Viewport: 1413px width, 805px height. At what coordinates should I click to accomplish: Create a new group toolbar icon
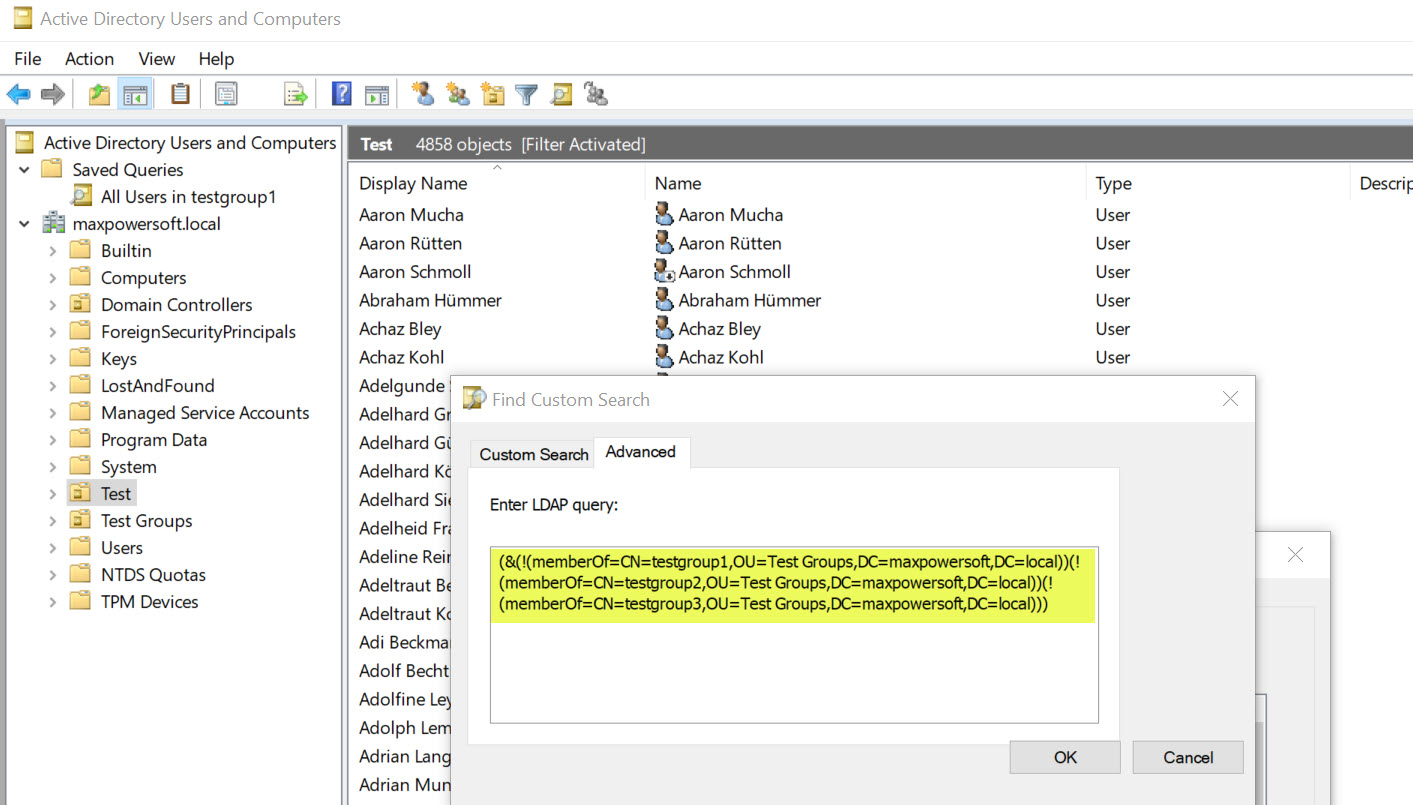tap(458, 94)
